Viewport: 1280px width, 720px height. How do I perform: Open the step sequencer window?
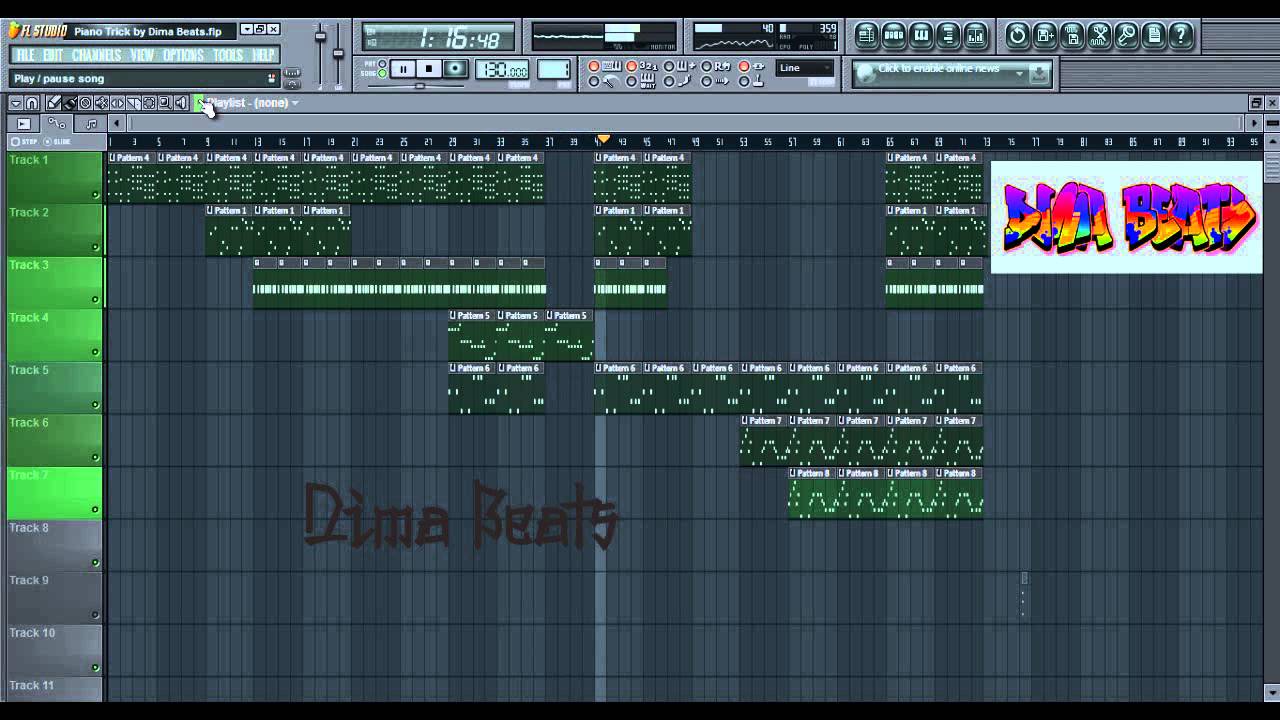pos(894,36)
